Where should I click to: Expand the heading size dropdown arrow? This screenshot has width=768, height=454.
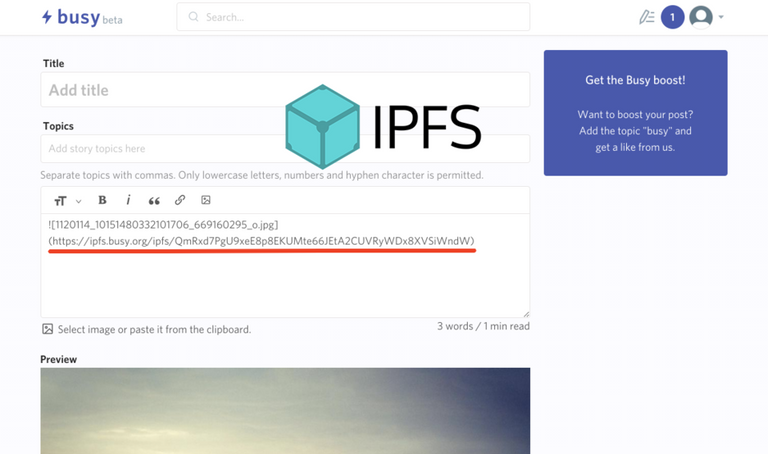tap(78, 201)
